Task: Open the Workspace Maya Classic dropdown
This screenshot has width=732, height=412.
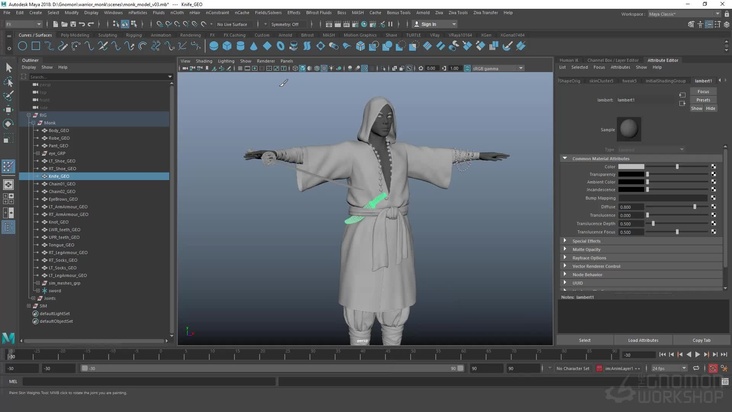Action: point(684,14)
